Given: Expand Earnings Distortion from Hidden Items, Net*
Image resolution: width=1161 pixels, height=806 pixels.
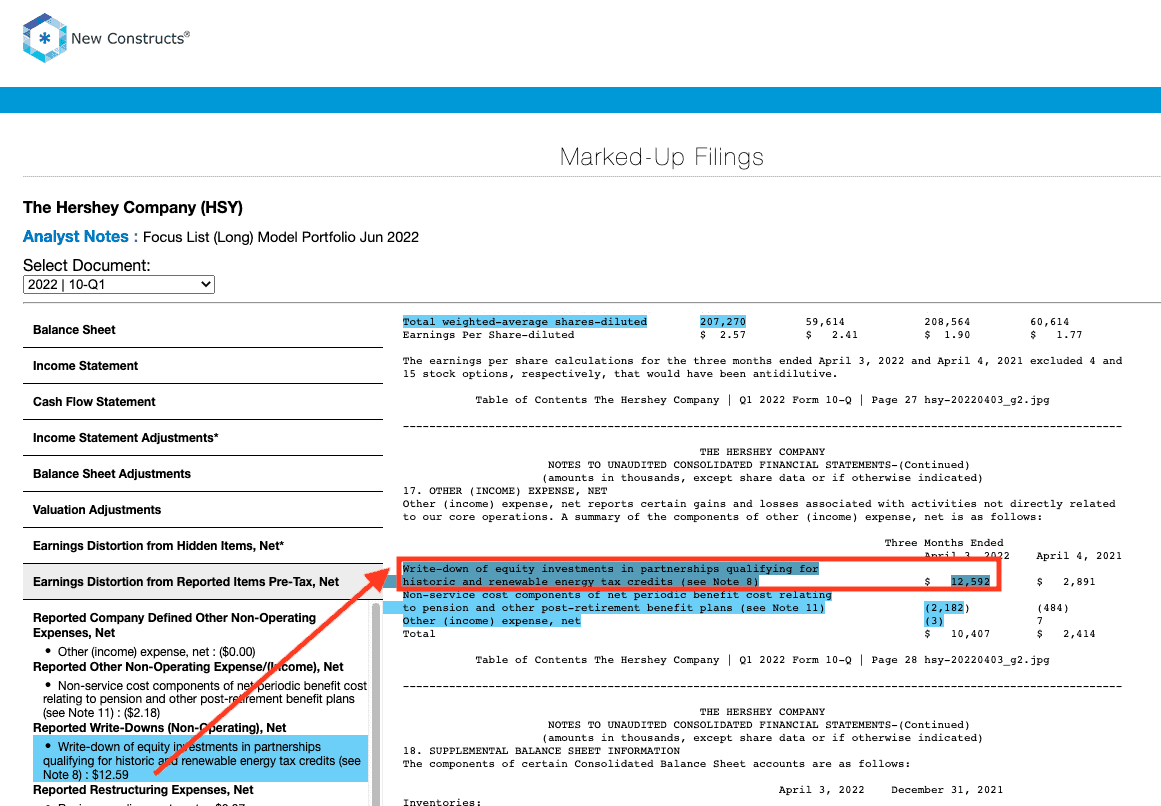Looking at the screenshot, I should 203,546.
